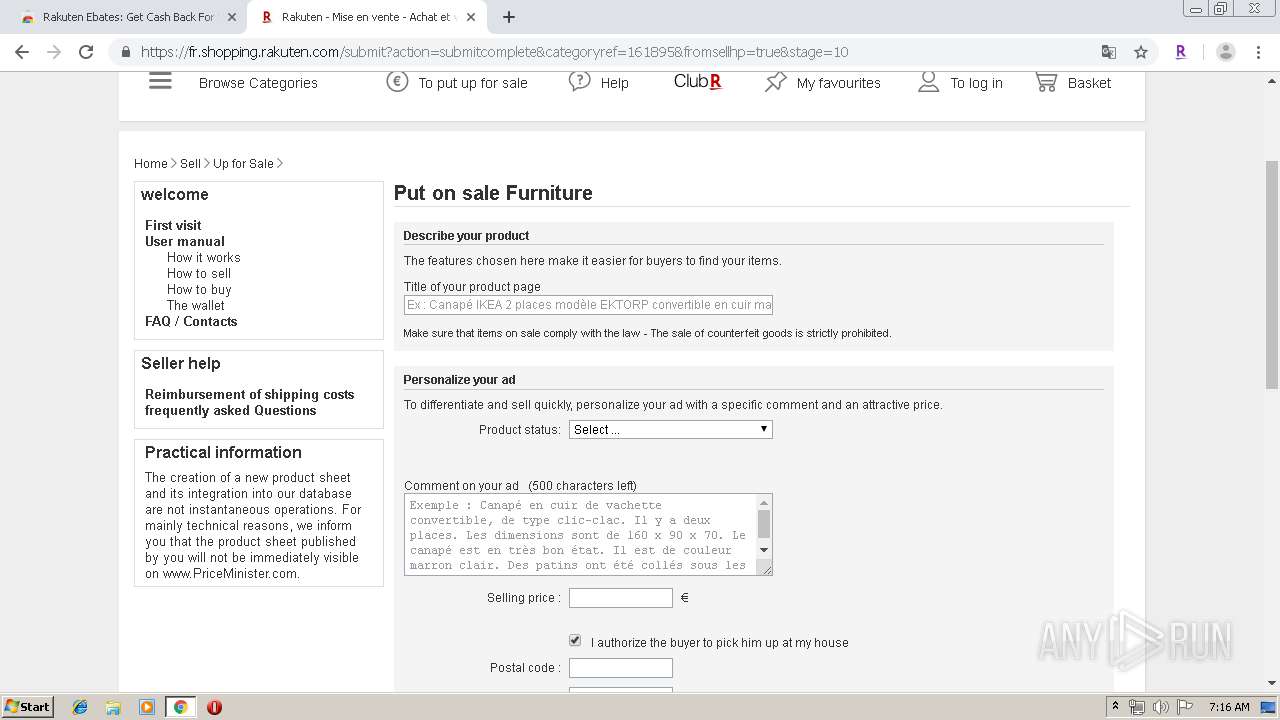The height and width of the screenshot is (720, 1280).
Task: Click the Selling price input field
Action: tap(621, 598)
